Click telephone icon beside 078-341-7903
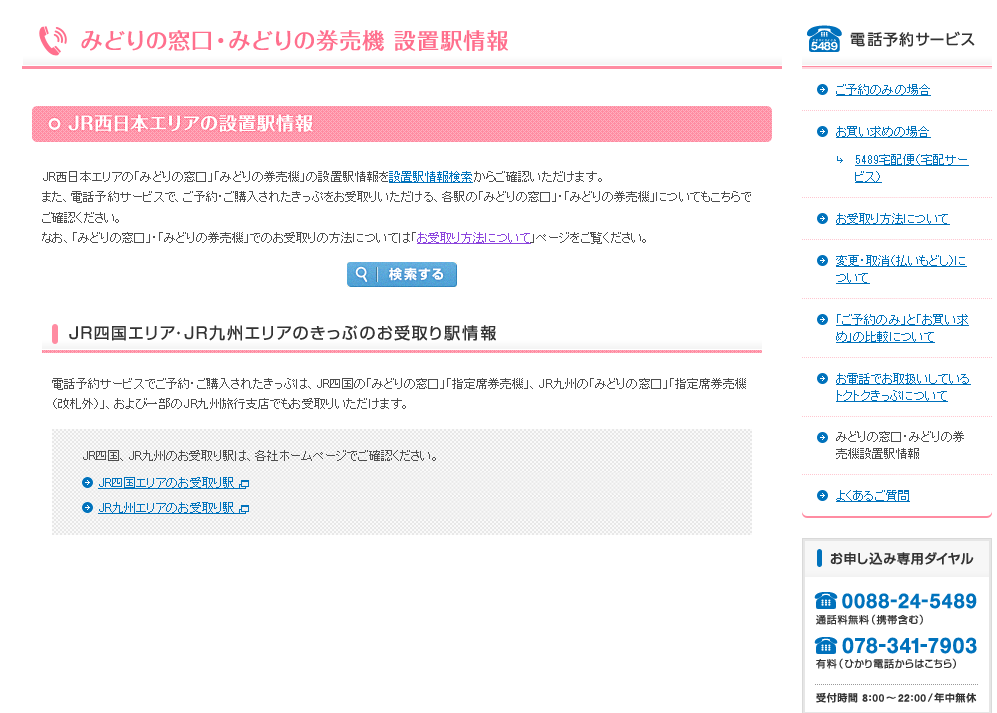 826,646
